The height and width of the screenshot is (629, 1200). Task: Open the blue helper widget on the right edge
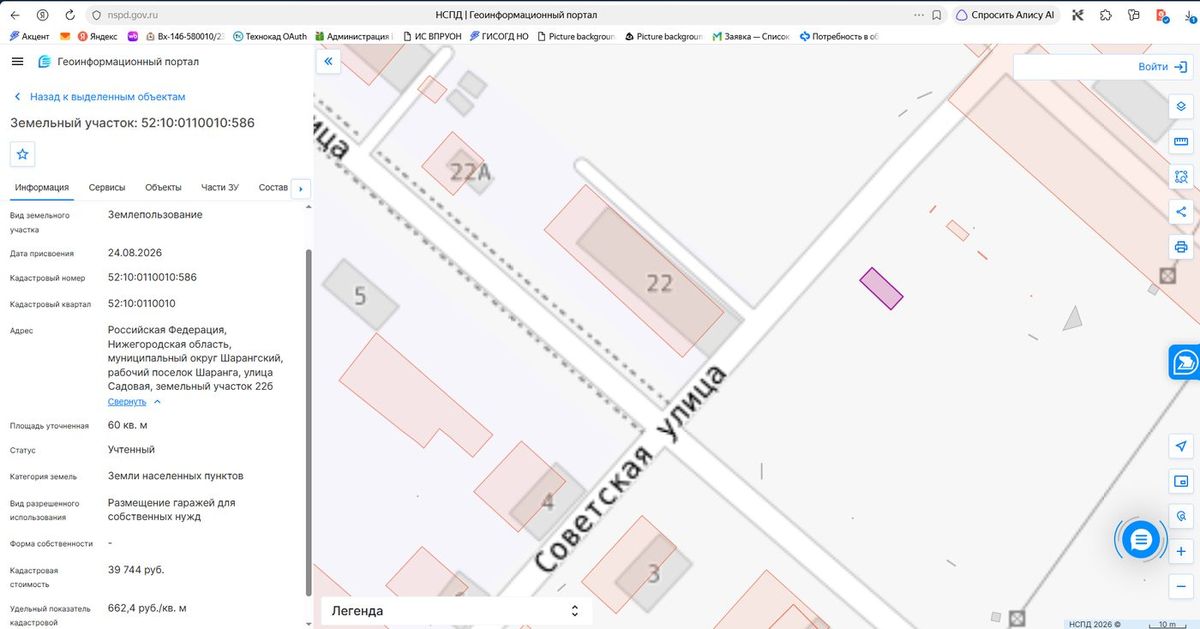click(x=1185, y=362)
